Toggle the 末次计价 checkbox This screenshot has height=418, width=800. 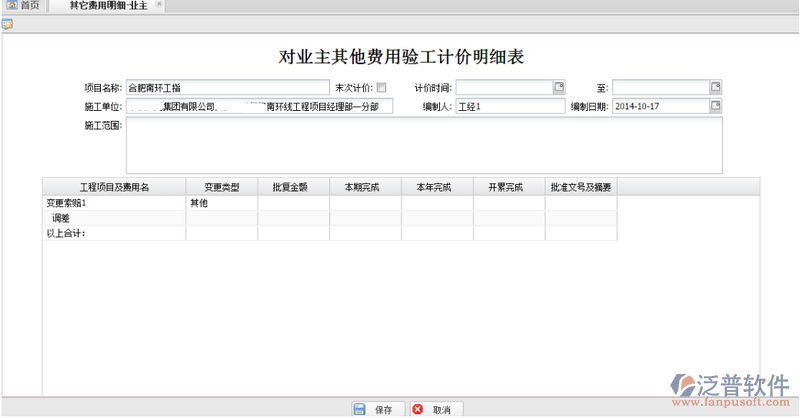(381, 88)
